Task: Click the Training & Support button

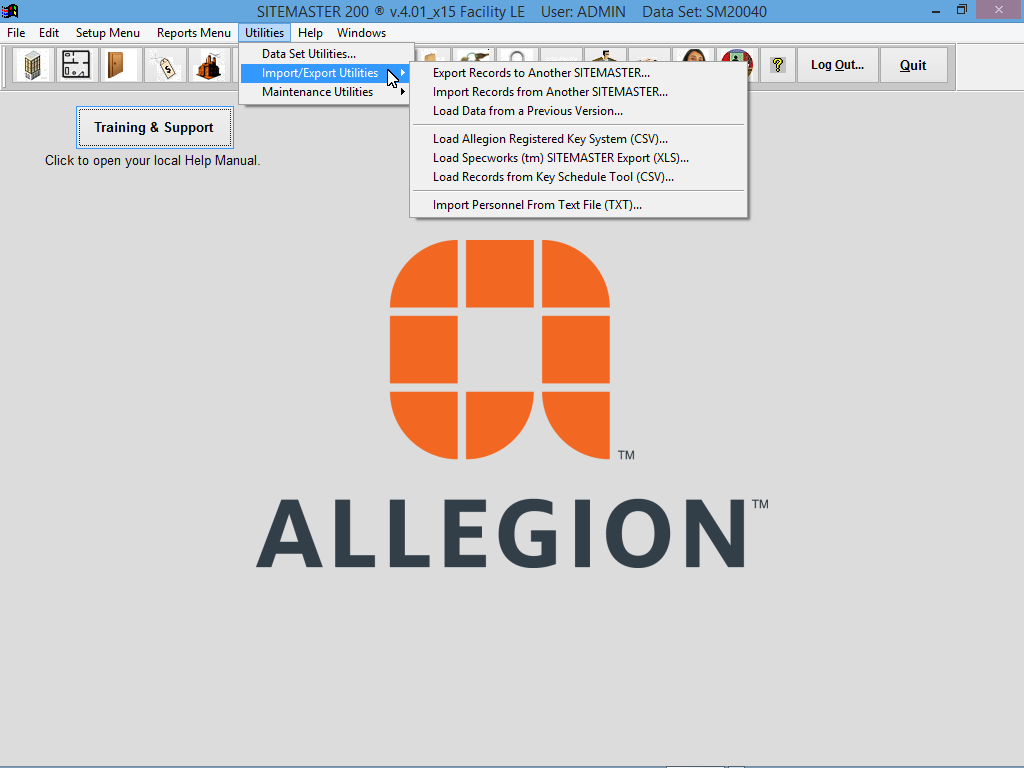Action: point(154,127)
